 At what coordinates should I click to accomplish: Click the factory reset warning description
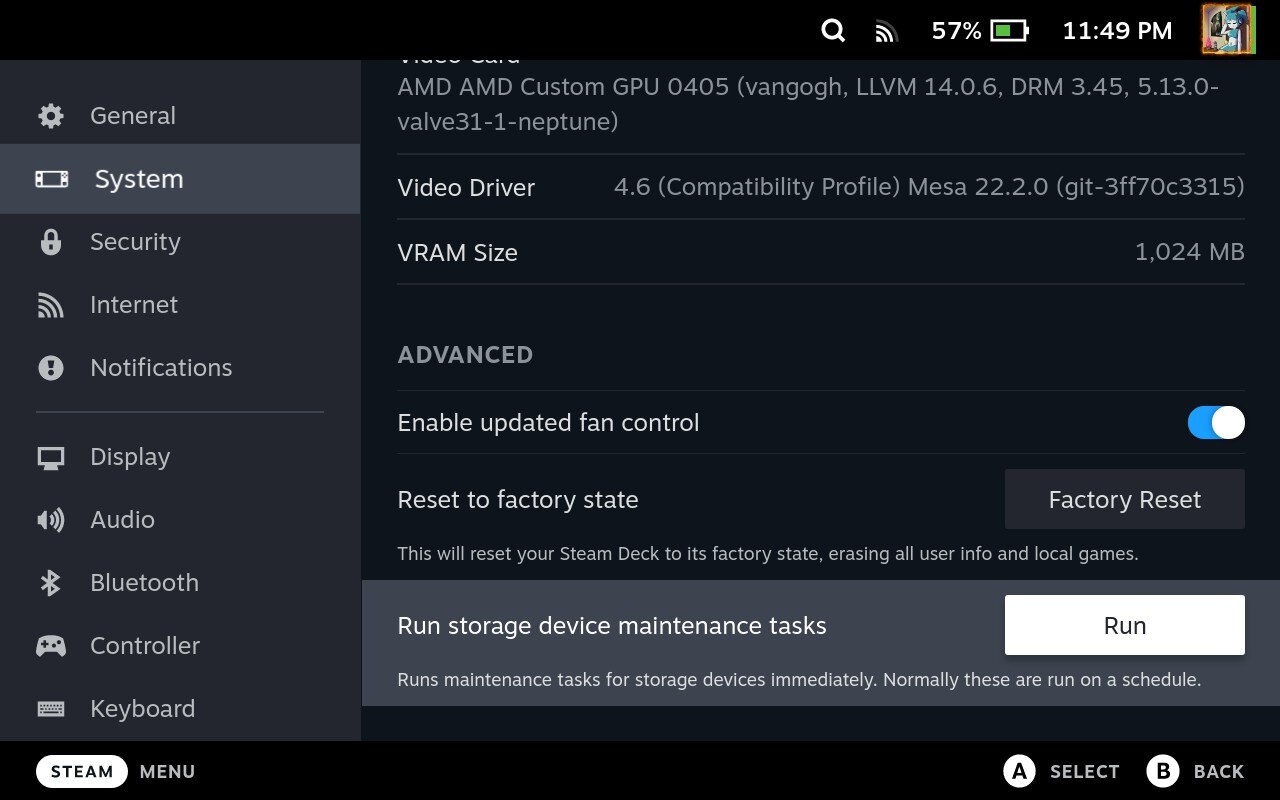(768, 553)
